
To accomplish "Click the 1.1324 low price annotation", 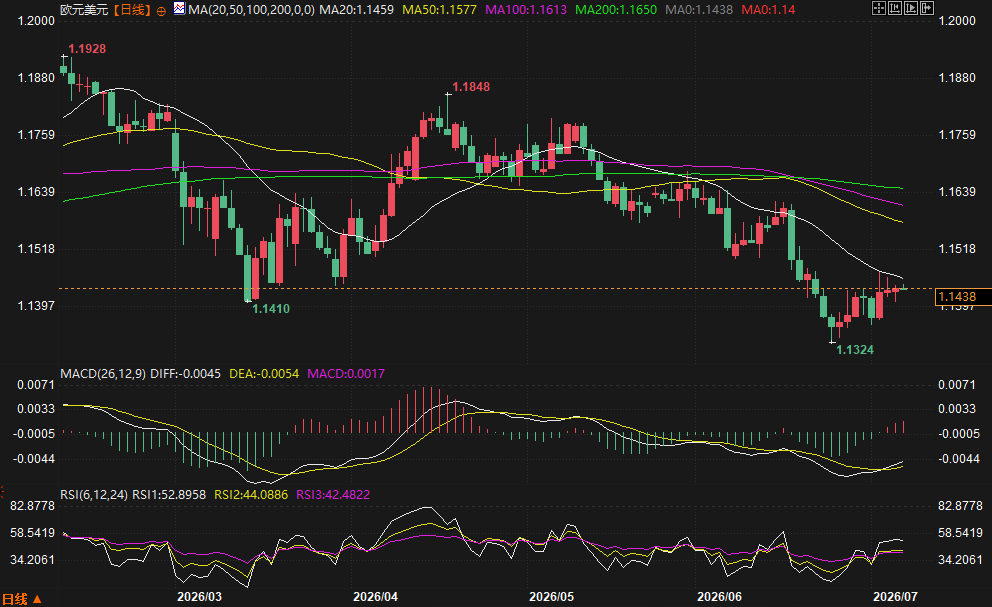I will click(855, 349).
